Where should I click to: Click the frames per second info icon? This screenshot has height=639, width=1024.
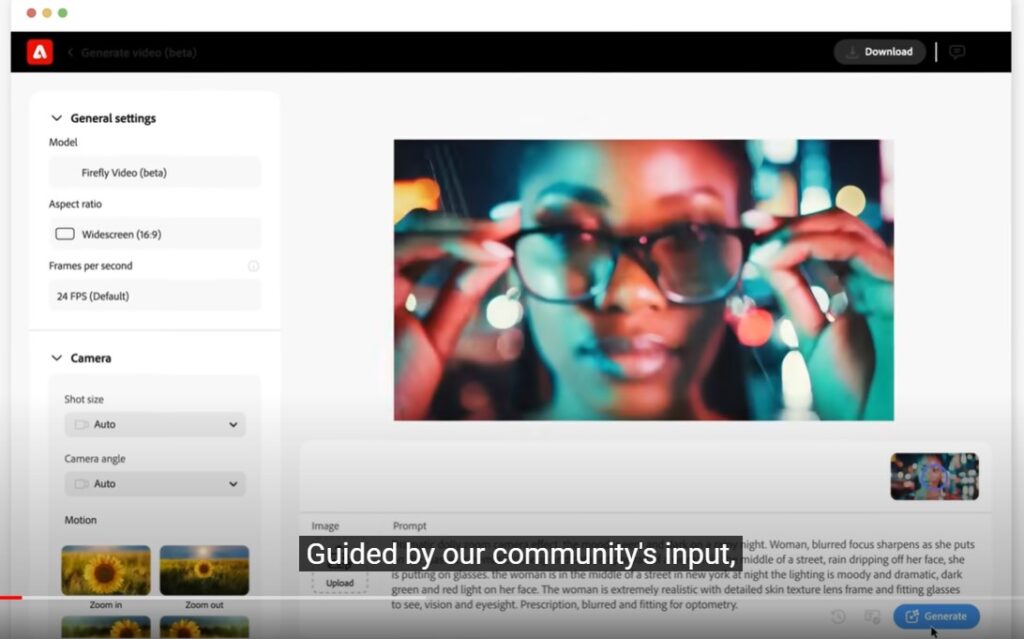click(253, 266)
